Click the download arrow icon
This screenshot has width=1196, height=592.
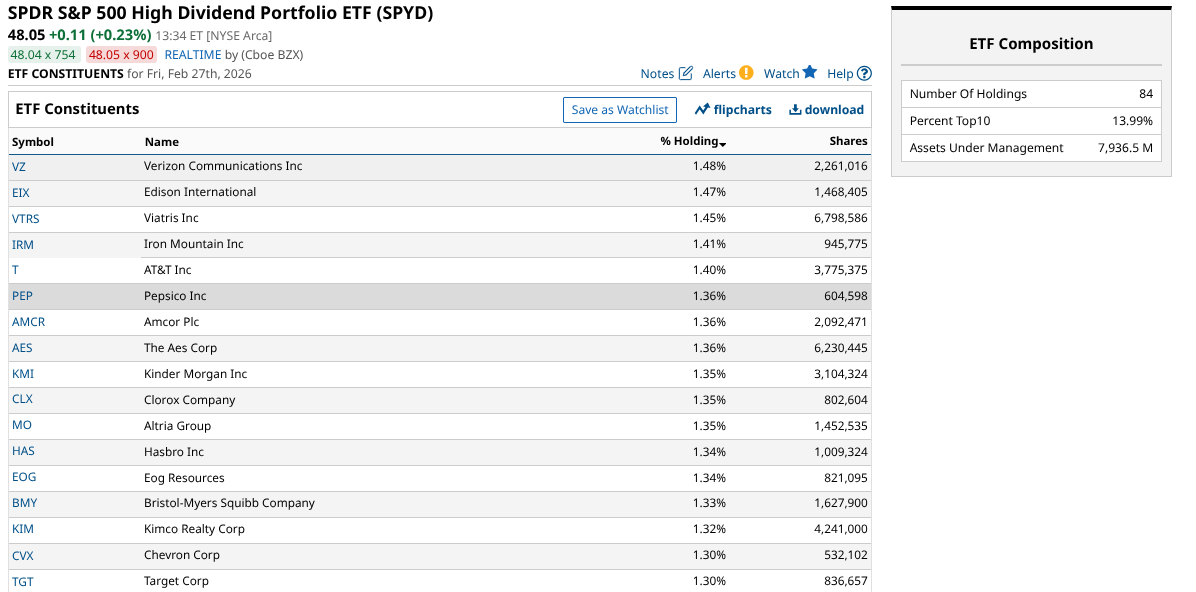[x=796, y=109]
